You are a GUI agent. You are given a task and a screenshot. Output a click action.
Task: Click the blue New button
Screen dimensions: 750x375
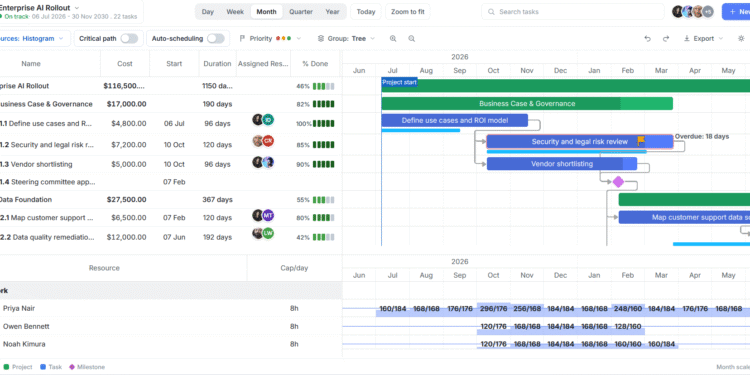pyautogui.click(x=736, y=12)
